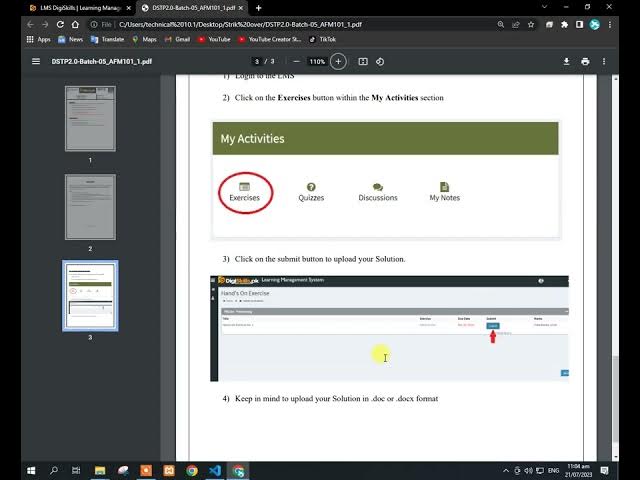Click the PDF vertical scrollbar thumb
The width and height of the screenshot is (640, 480).
[616, 398]
